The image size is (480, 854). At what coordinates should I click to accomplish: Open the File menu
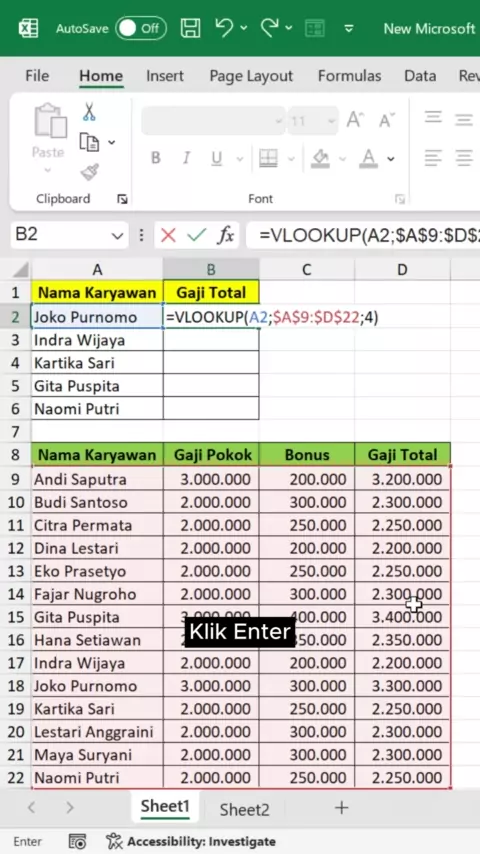pos(37,76)
